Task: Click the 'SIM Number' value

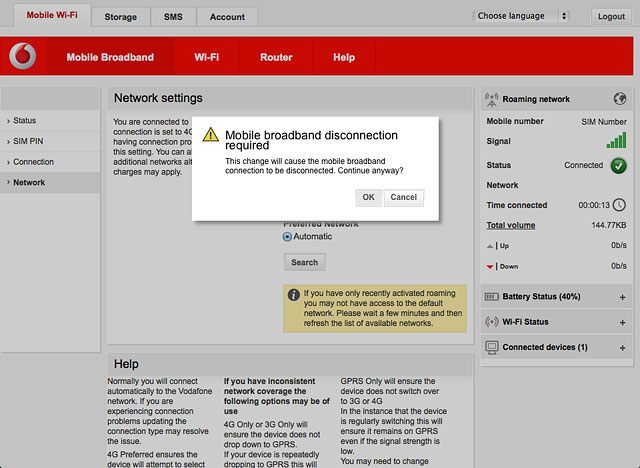Action: (604, 122)
